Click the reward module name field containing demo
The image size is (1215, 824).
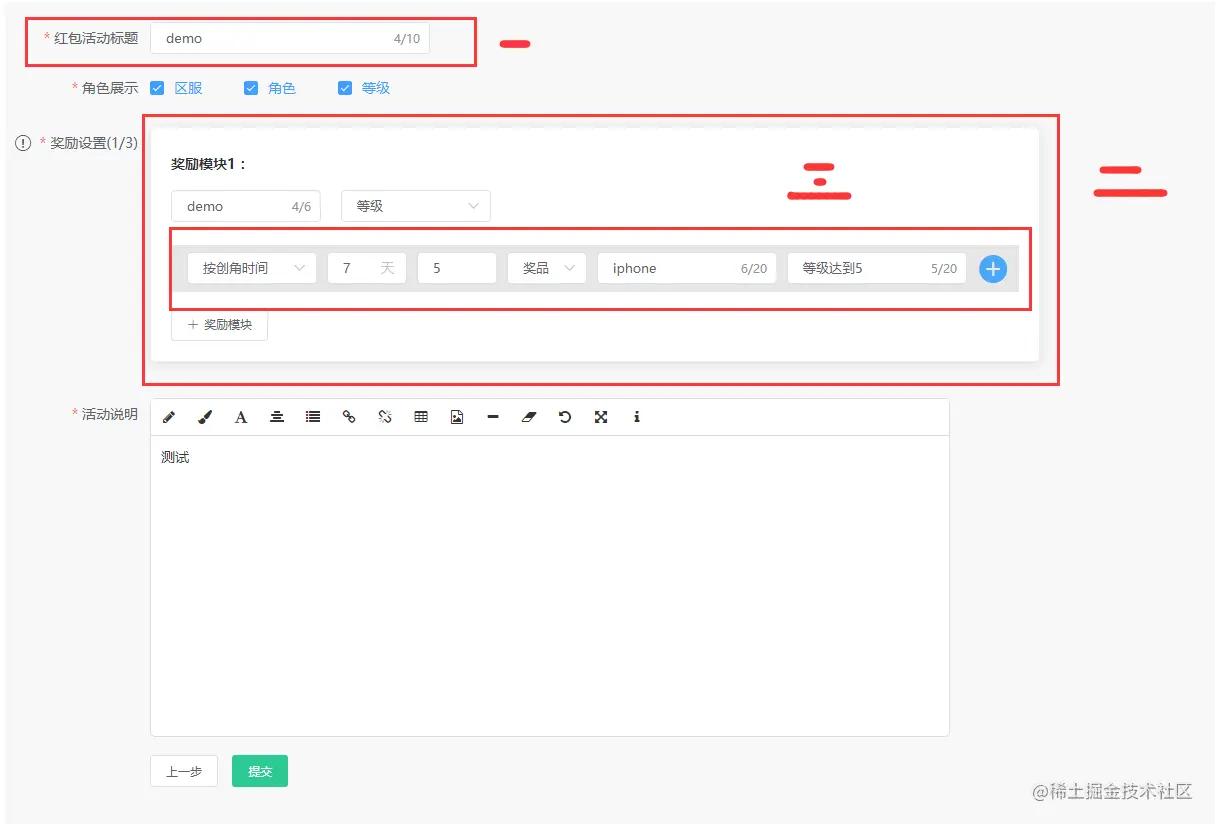pyautogui.click(x=246, y=206)
